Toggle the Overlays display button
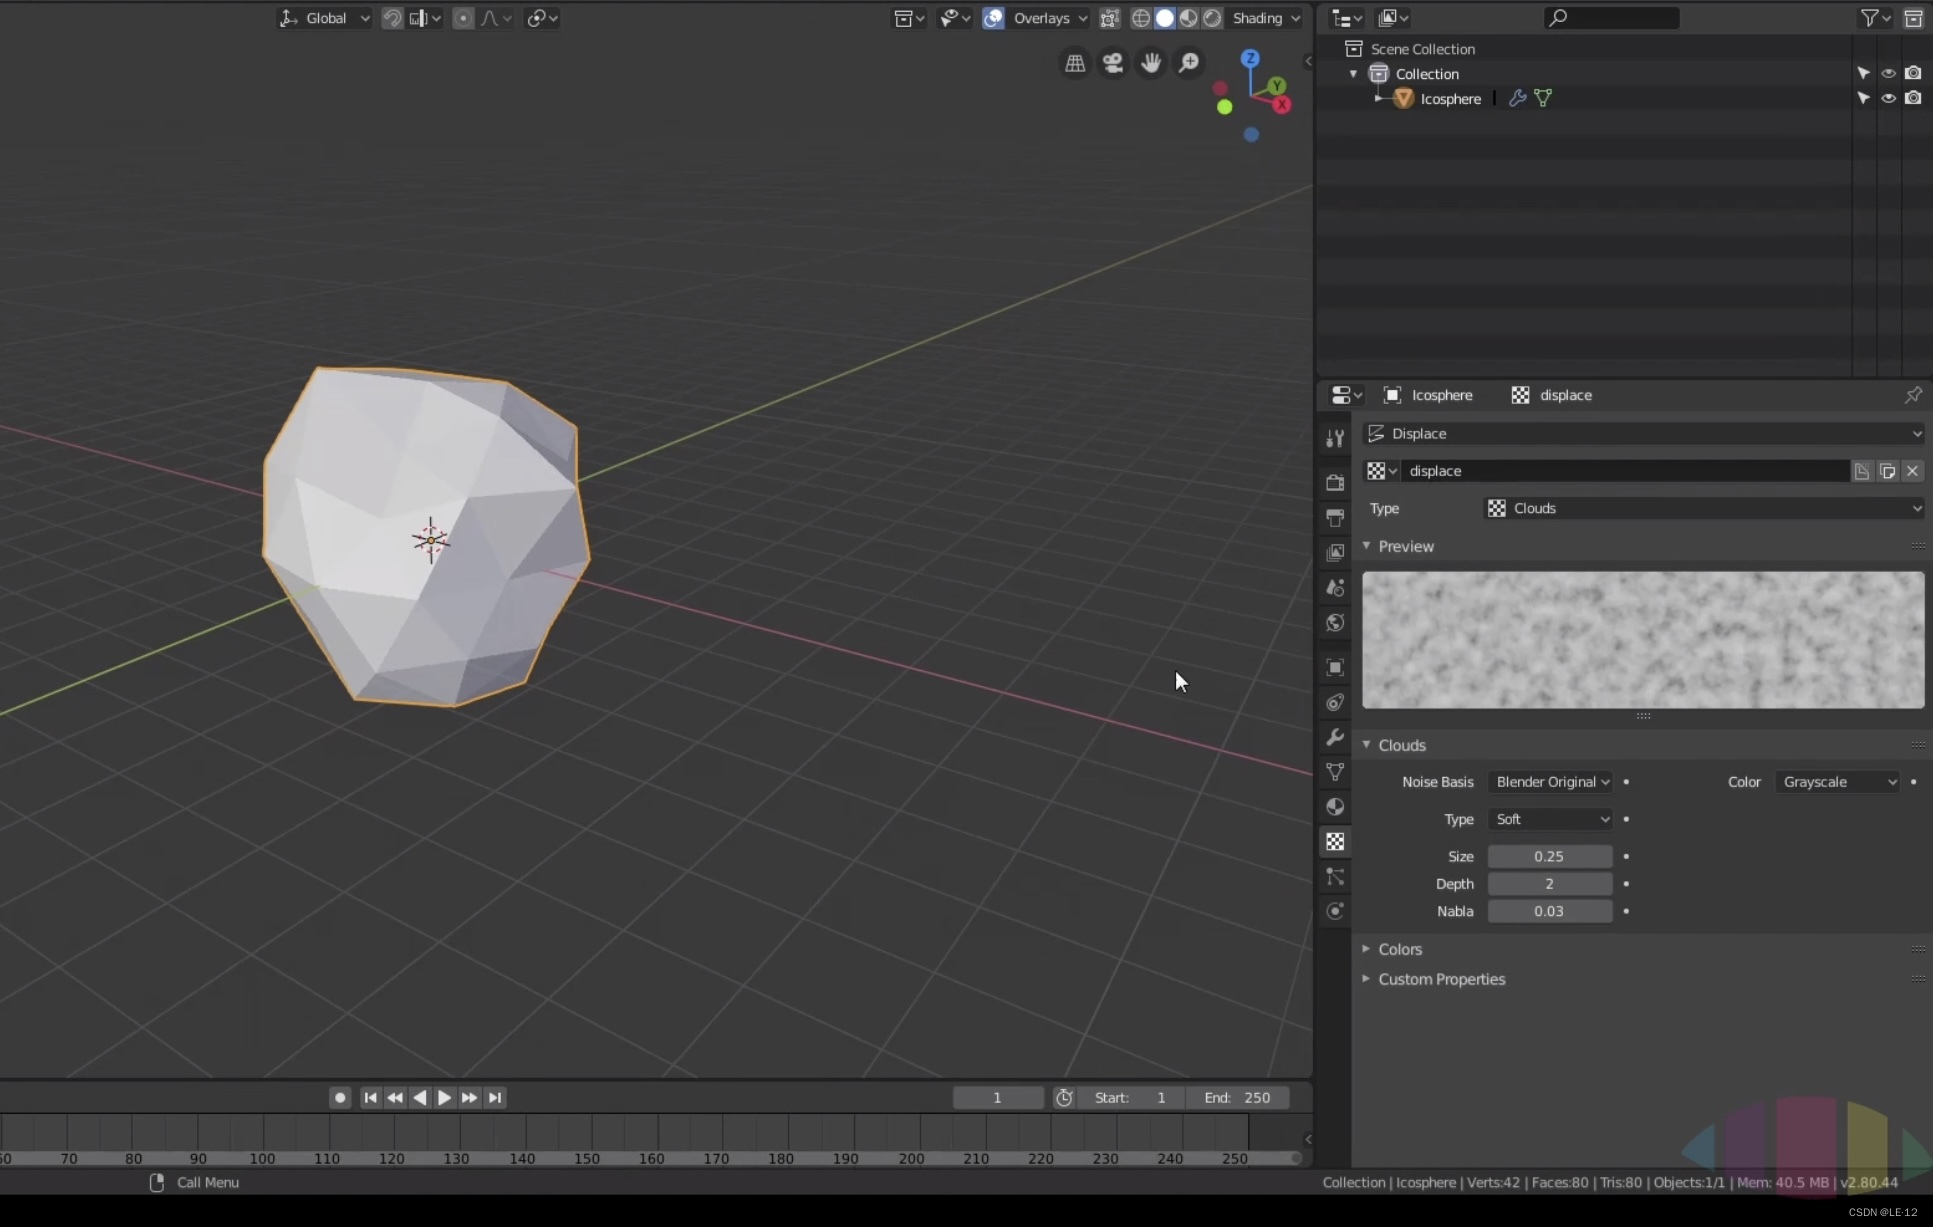The width and height of the screenshot is (1933, 1227). point(993,18)
